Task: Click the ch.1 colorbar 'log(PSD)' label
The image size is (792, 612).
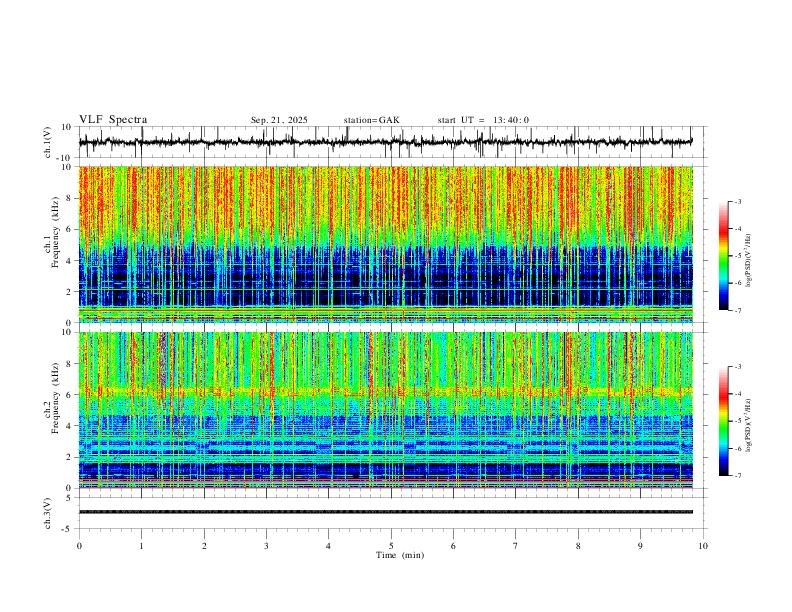Action: point(749,261)
